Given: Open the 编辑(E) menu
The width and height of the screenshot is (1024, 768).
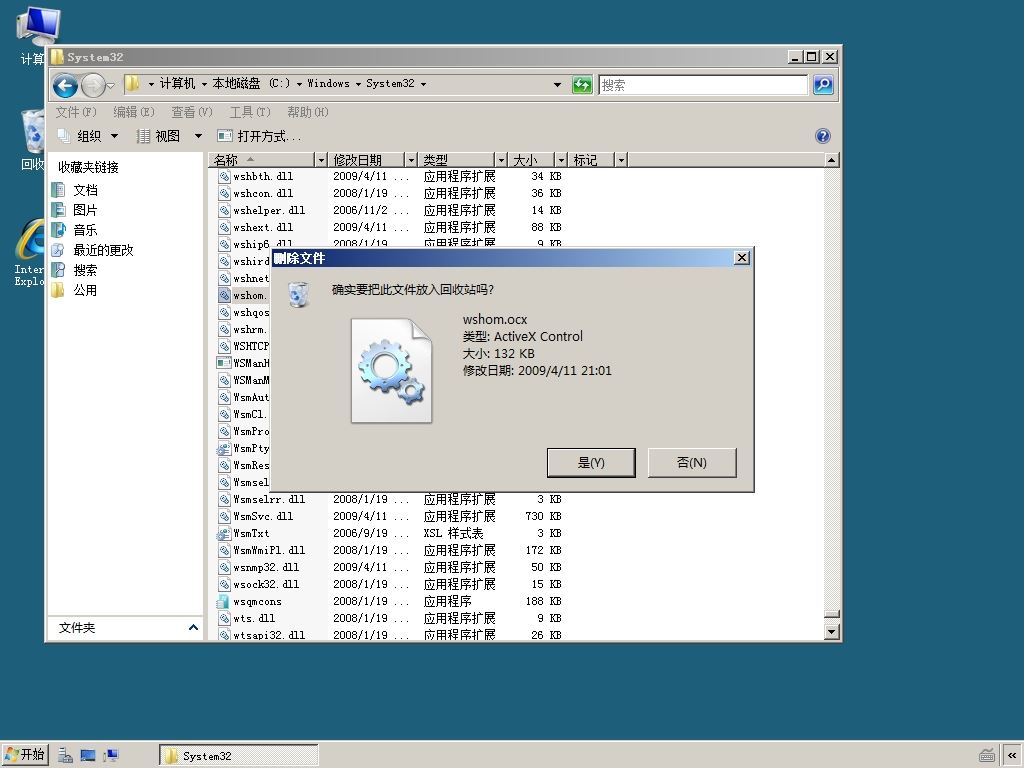Looking at the screenshot, I should tap(134, 112).
